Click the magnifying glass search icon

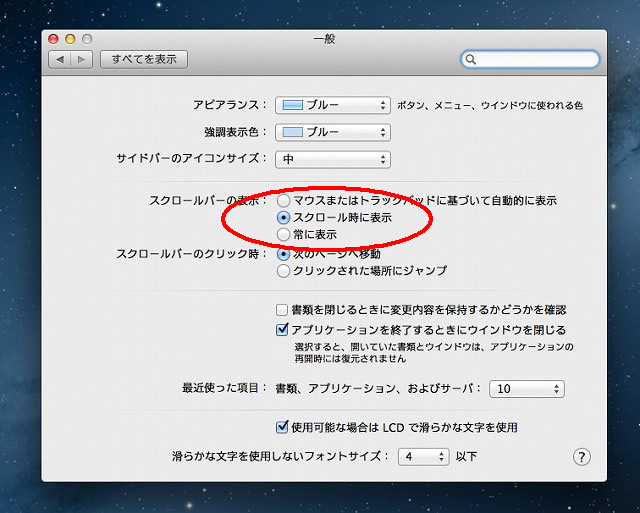[x=472, y=60]
